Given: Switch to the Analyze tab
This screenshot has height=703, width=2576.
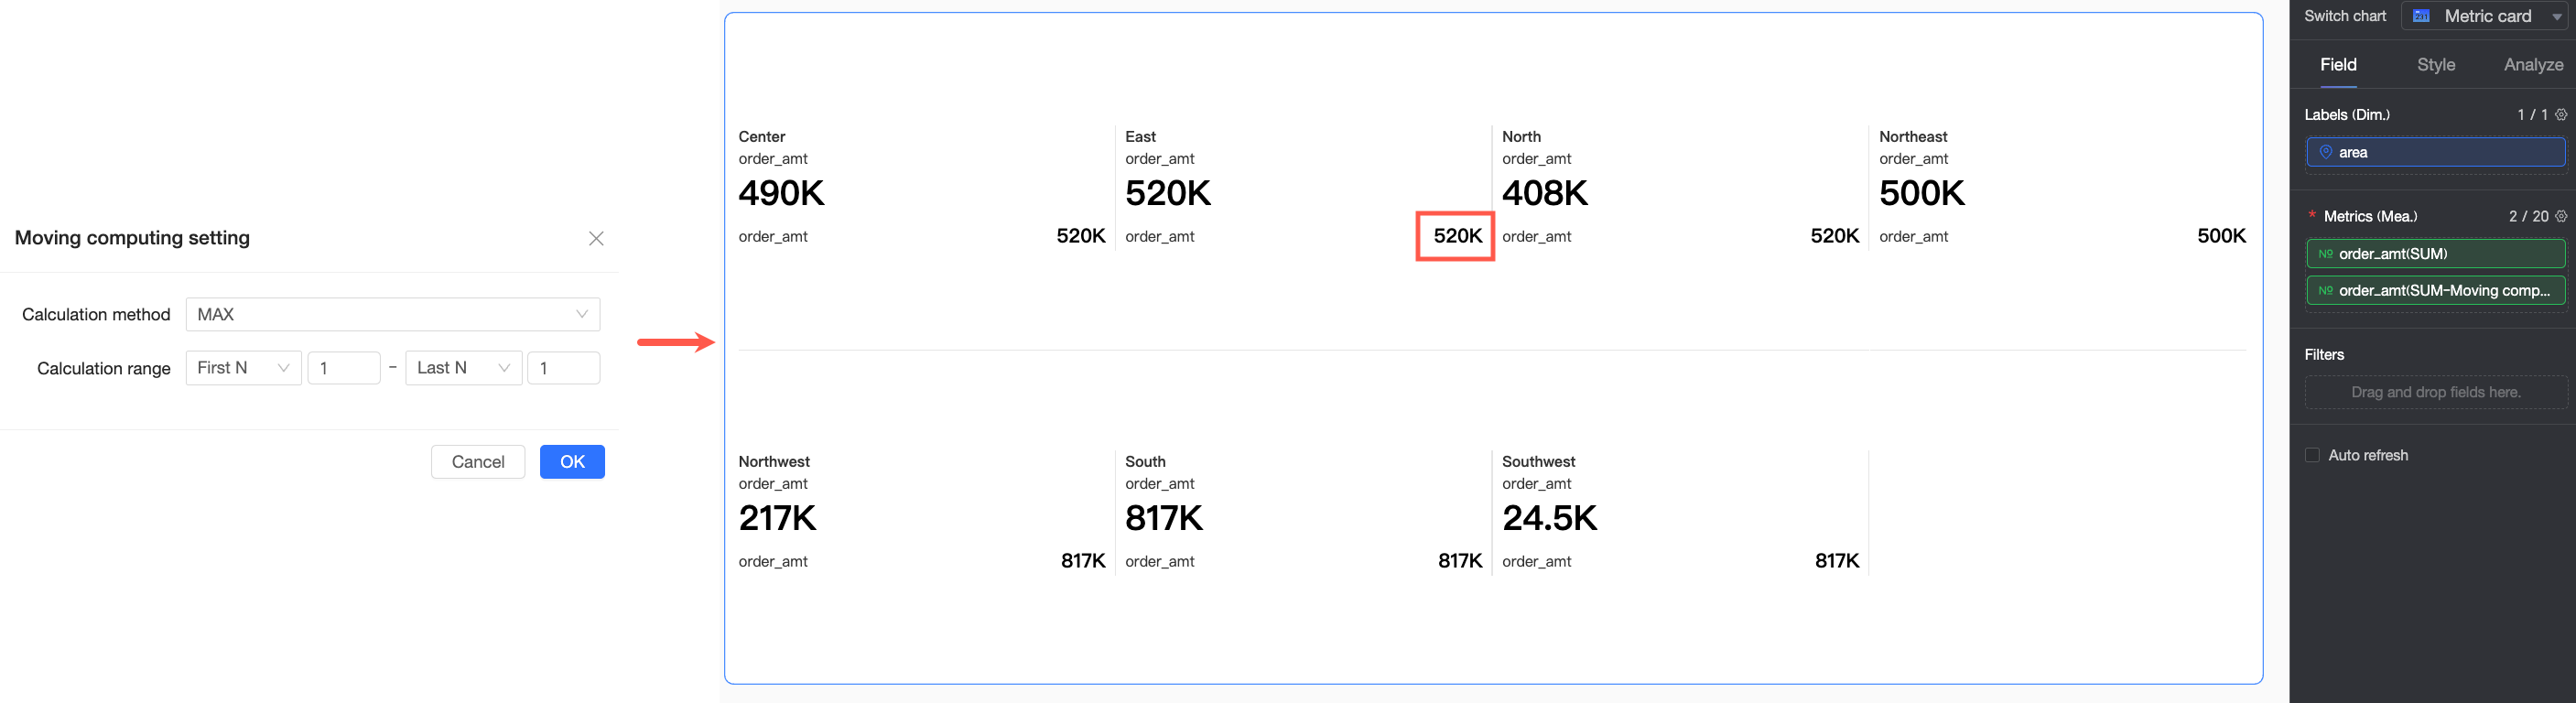Looking at the screenshot, I should [x=2532, y=65].
